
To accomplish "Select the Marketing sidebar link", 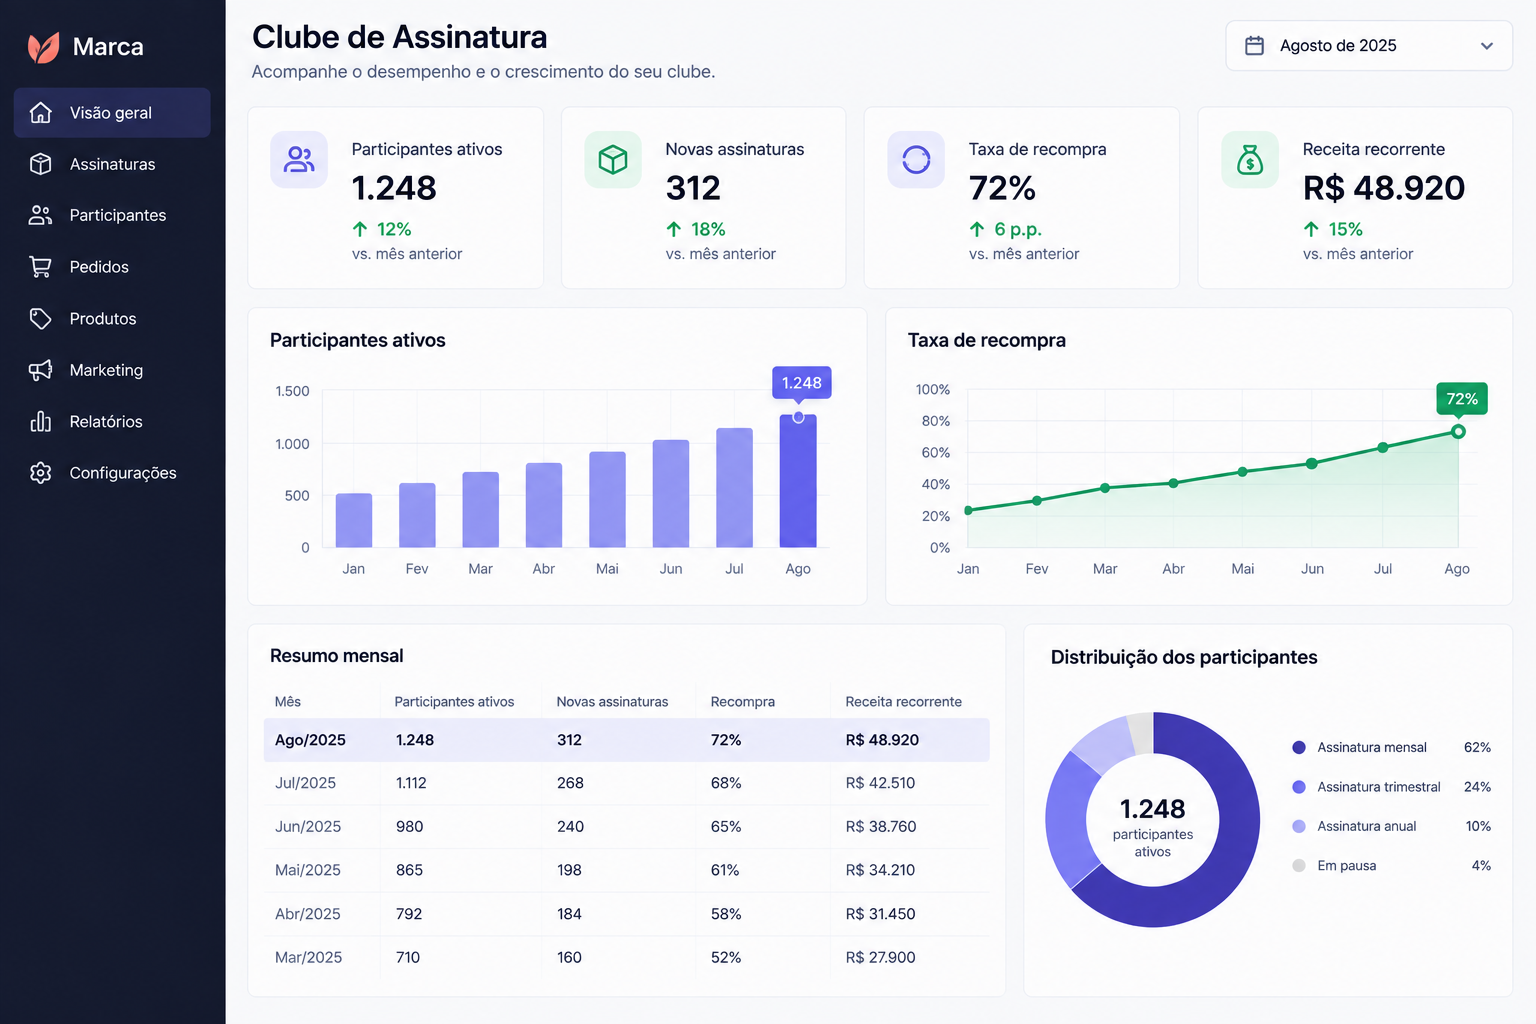I will tap(112, 370).
